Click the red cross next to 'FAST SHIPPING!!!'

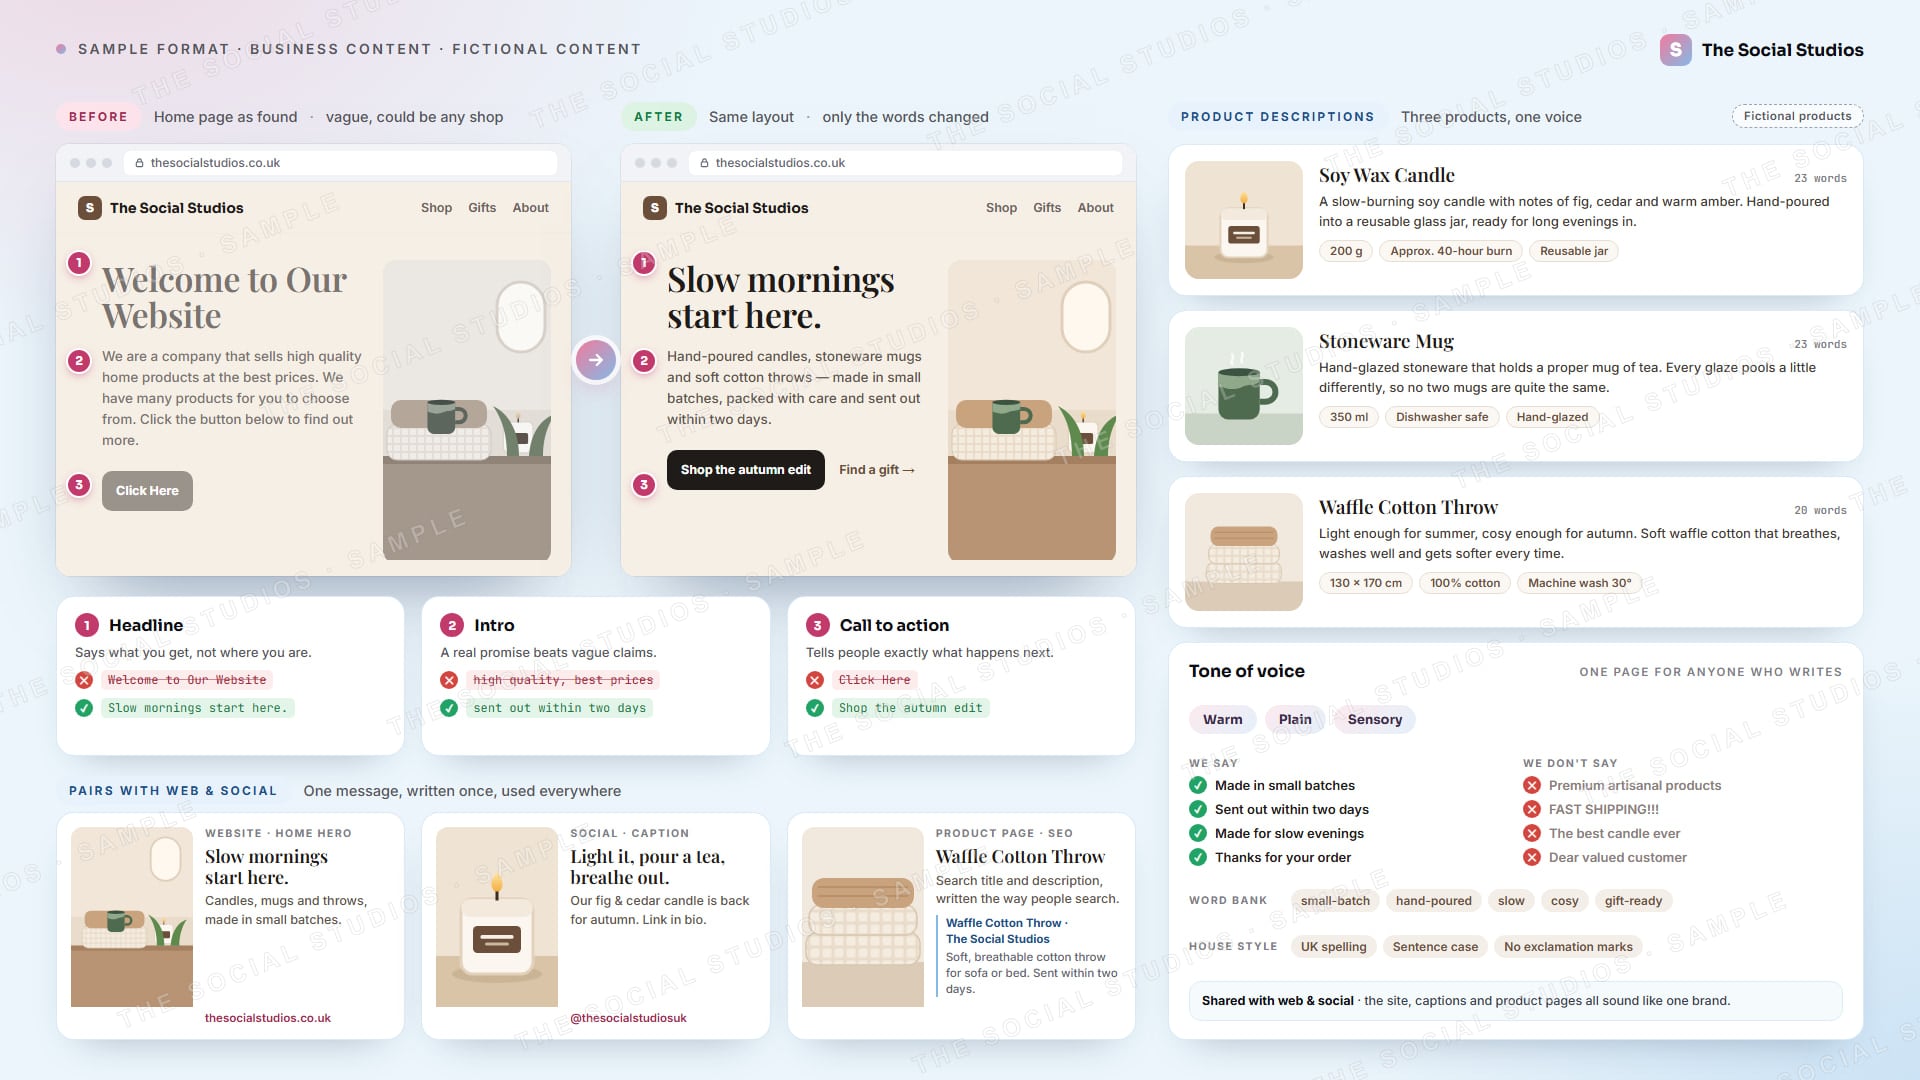[1532, 809]
